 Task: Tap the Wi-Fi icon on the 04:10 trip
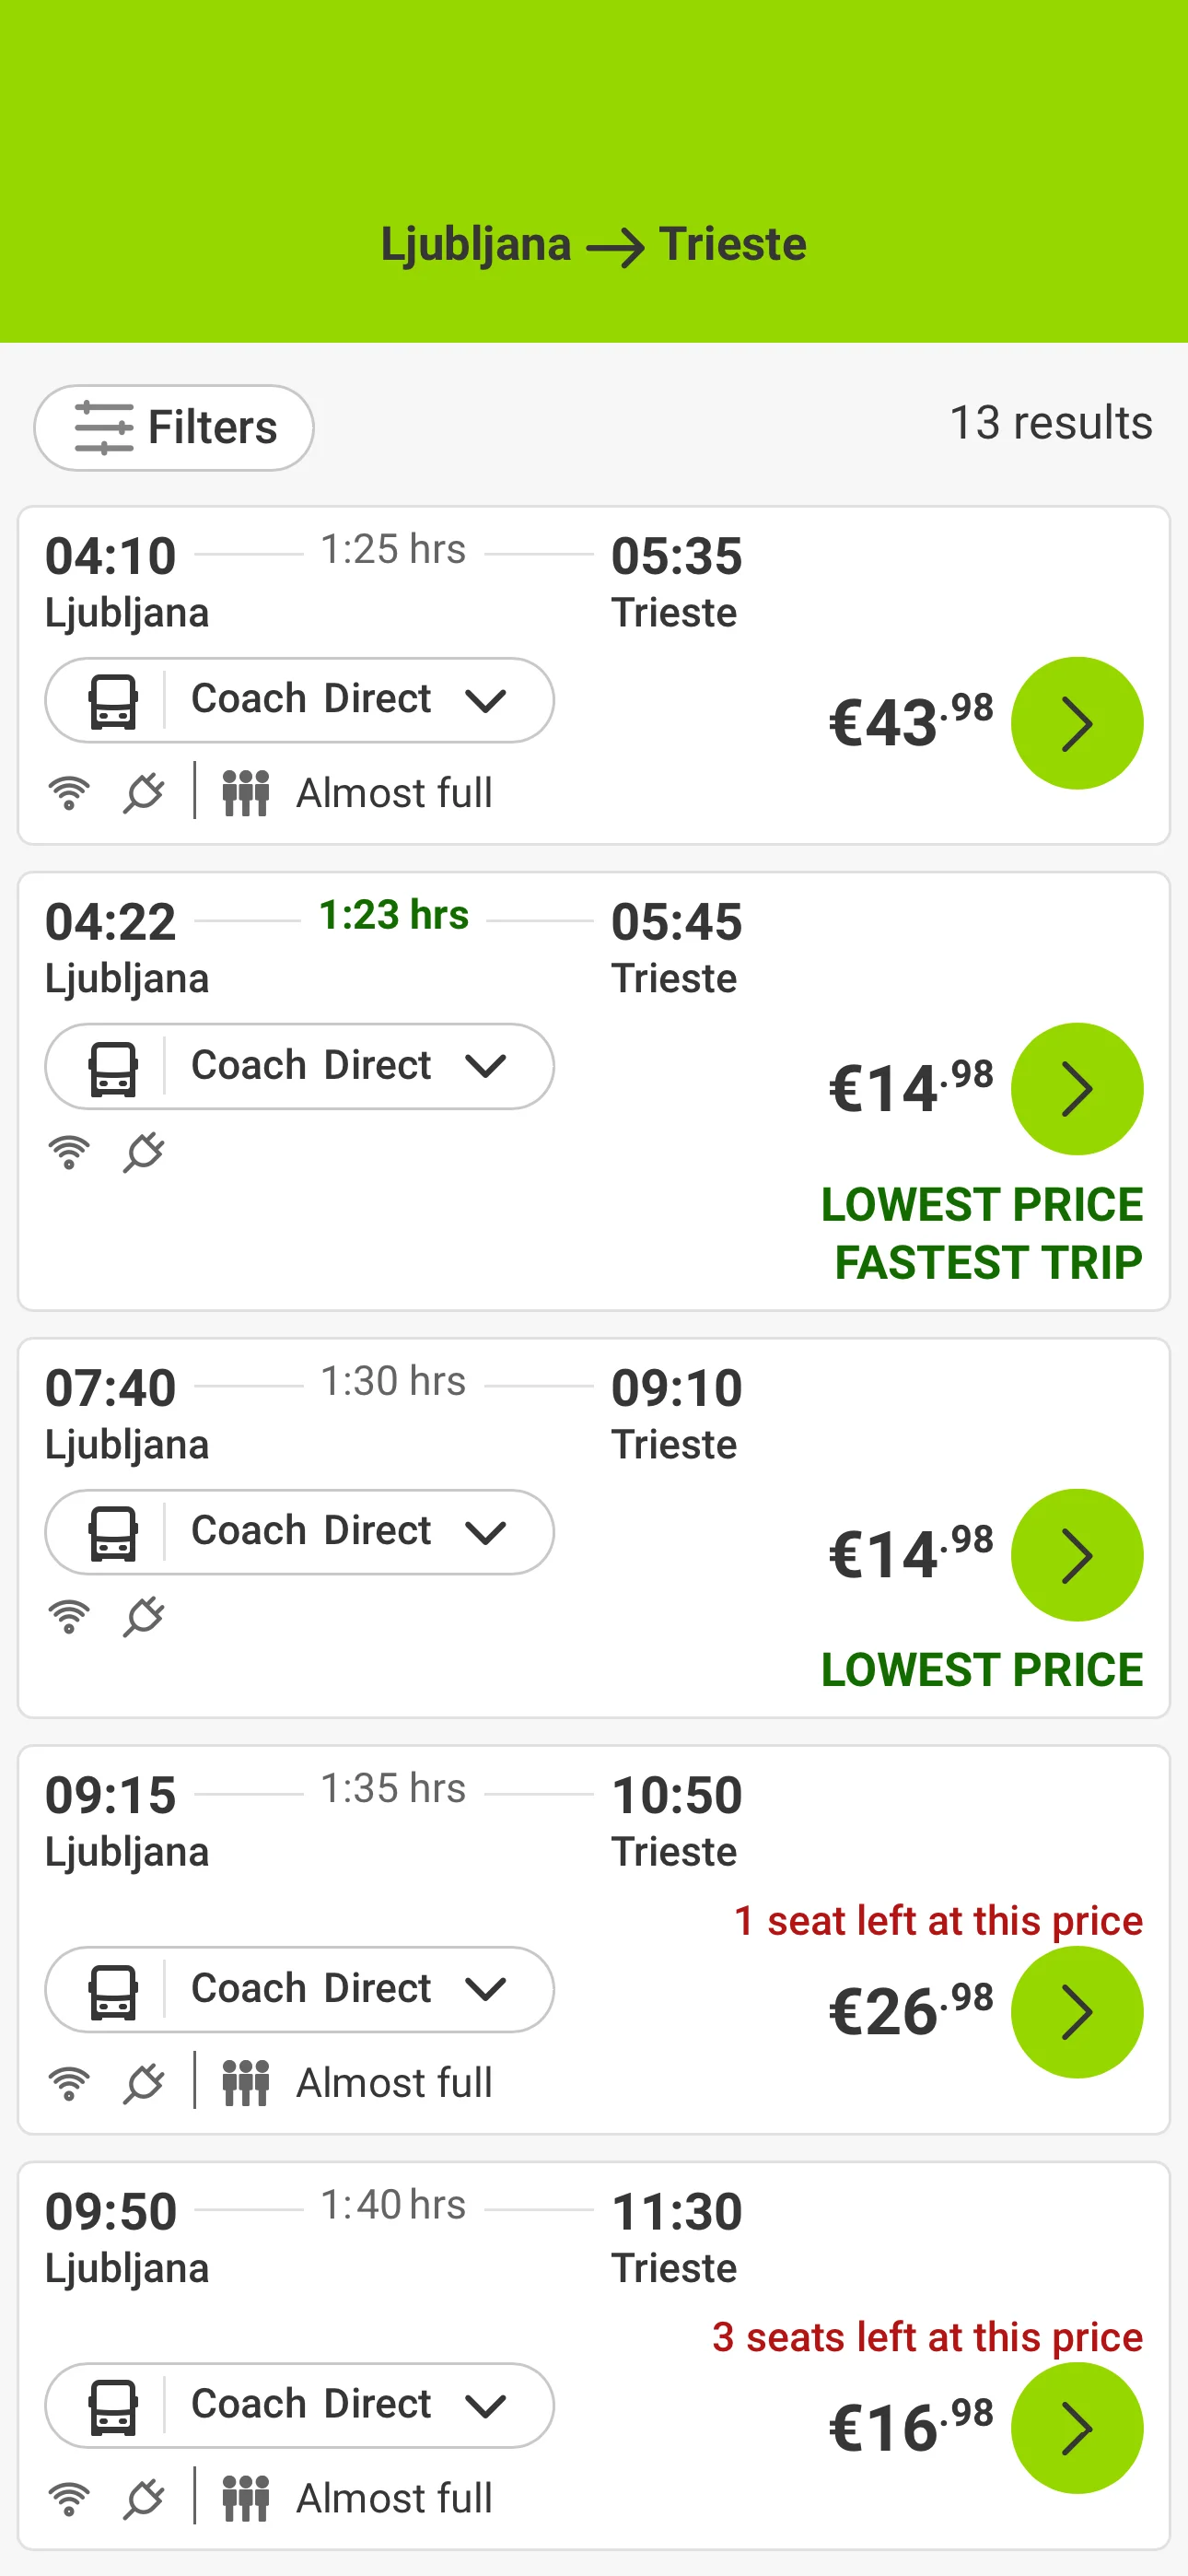[x=69, y=793]
